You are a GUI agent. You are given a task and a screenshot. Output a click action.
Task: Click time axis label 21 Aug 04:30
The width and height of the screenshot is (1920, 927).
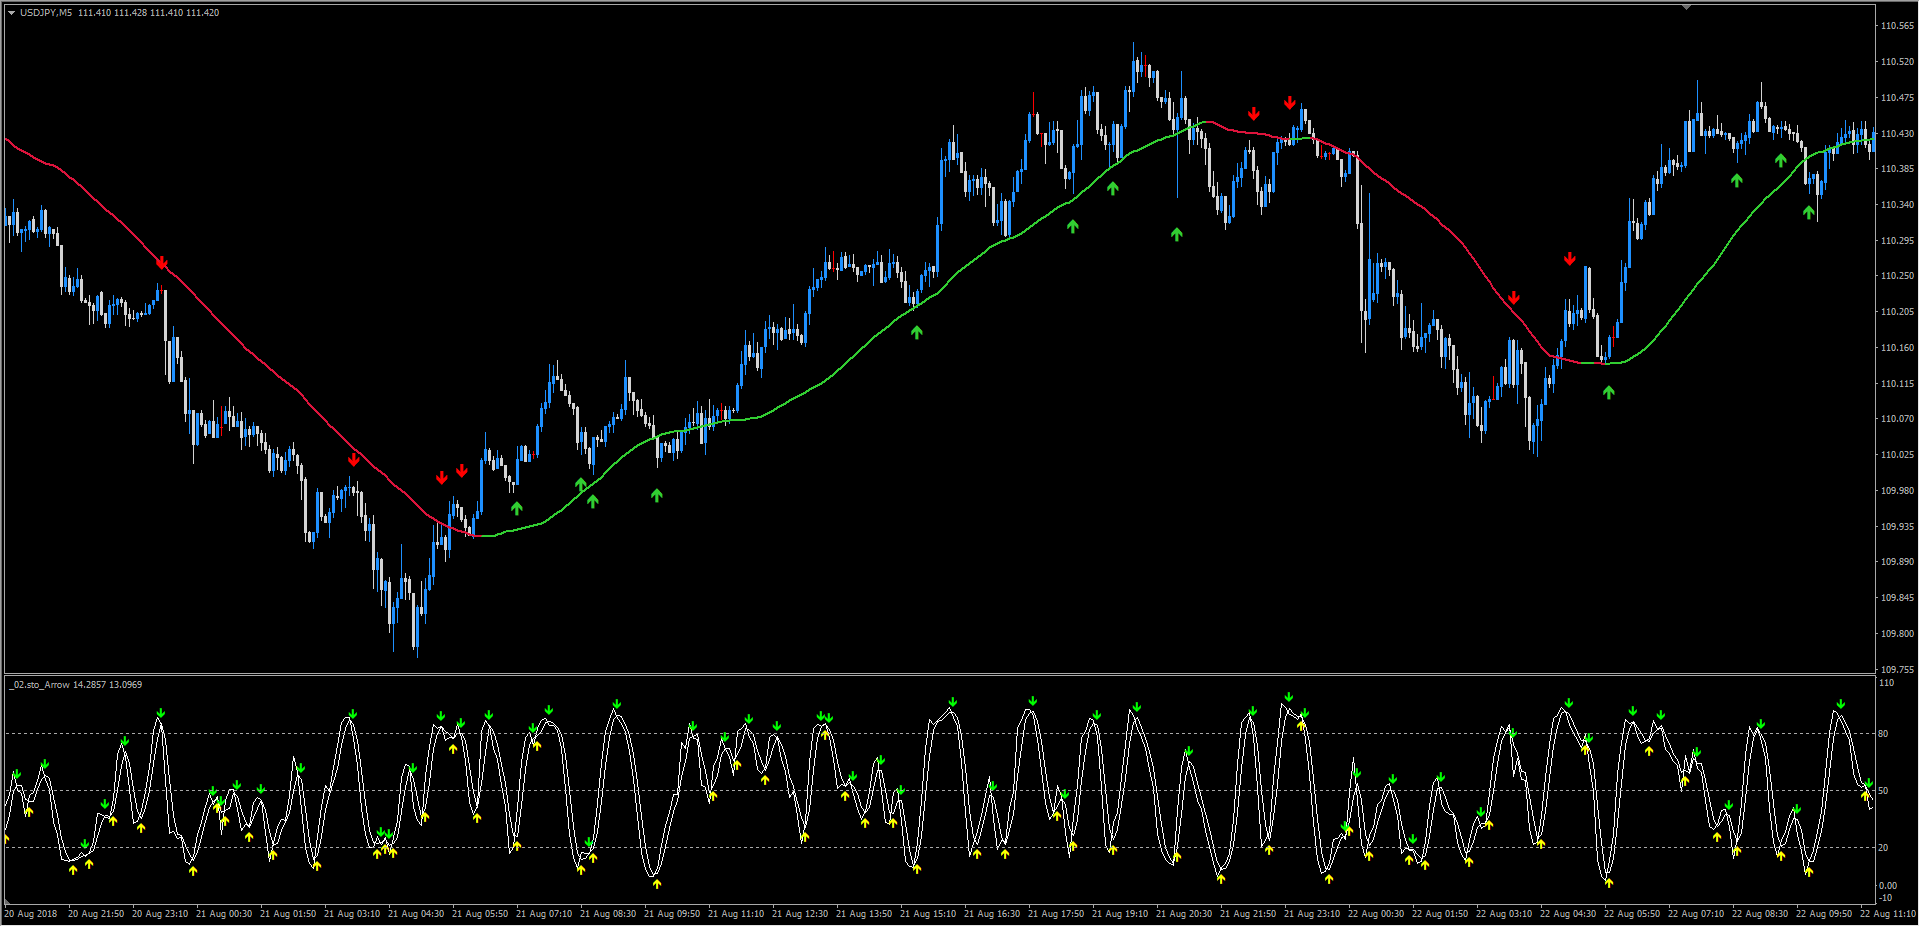point(416,914)
